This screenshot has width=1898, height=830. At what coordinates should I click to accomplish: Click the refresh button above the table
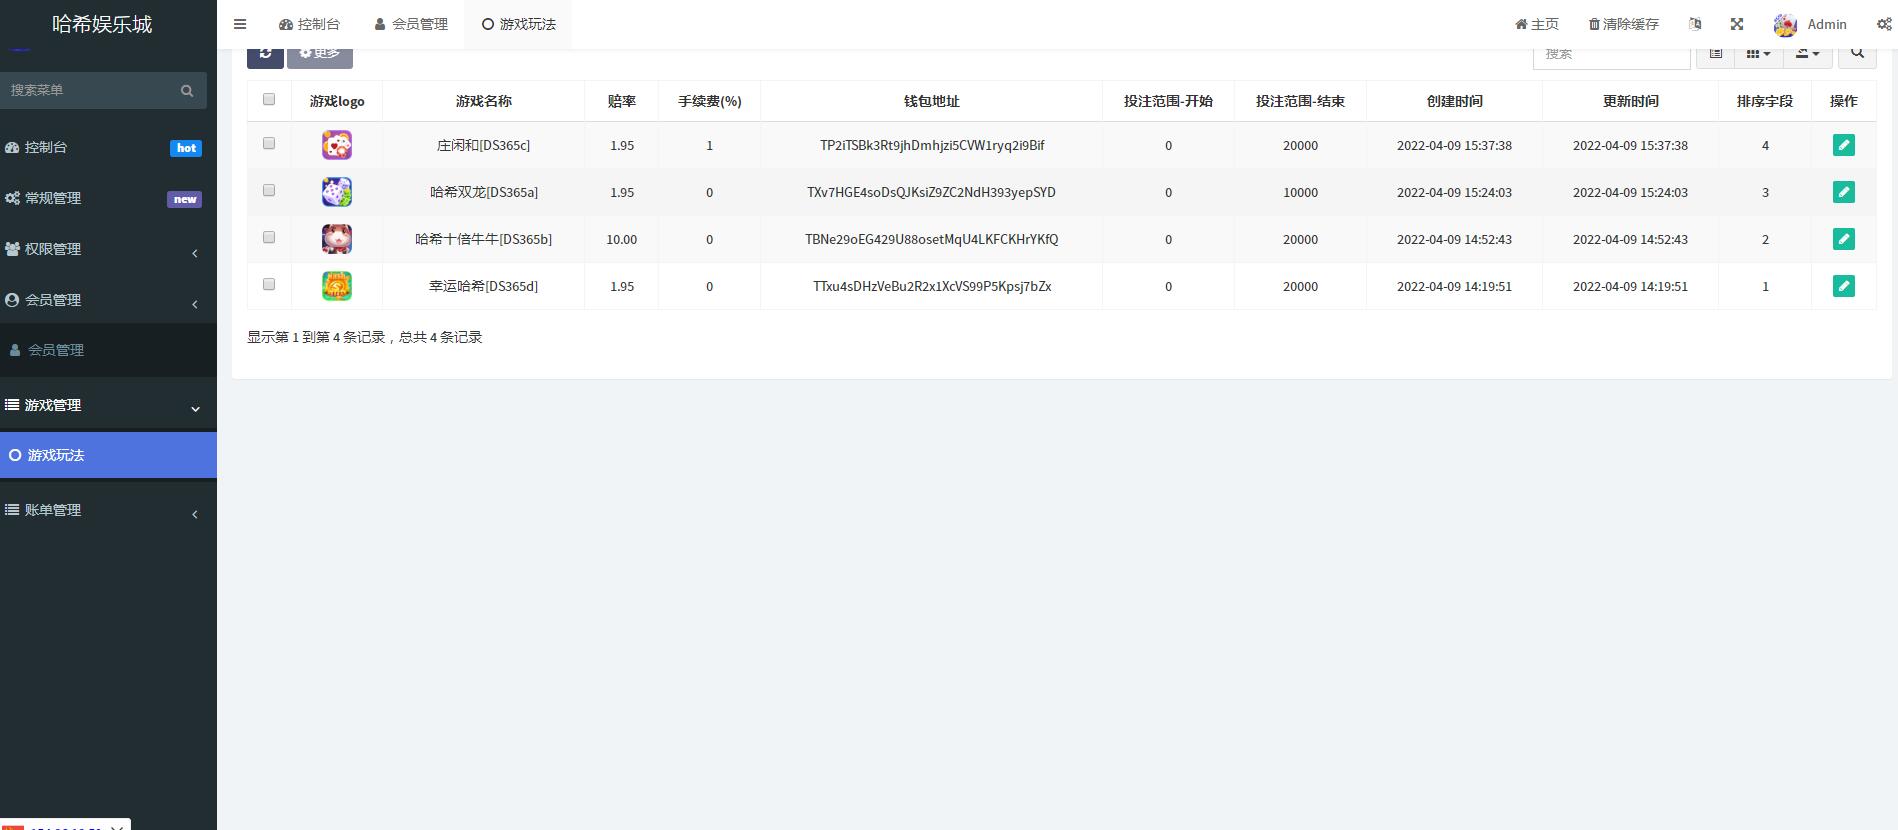pyautogui.click(x=265, y=54)
